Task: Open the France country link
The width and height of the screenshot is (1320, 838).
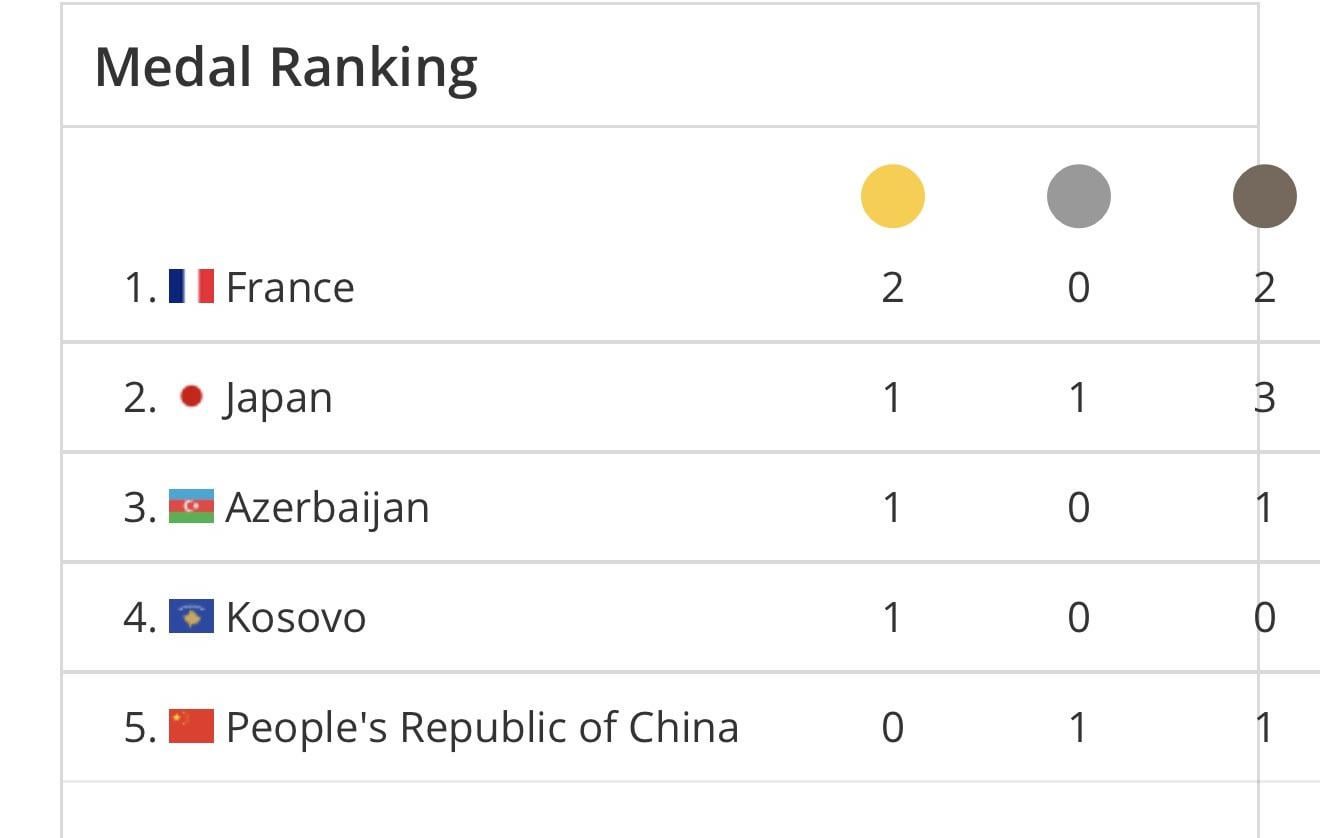Action: click(290, 288)
